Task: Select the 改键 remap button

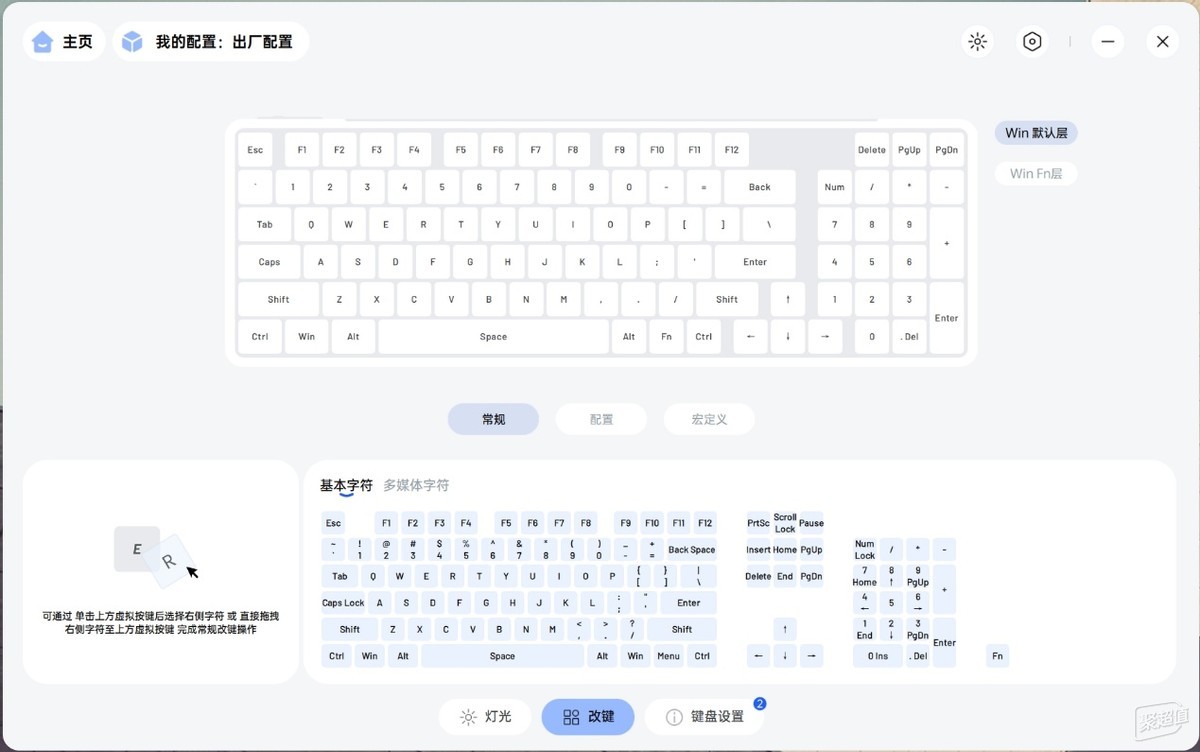Action: (x=588, y=717)
